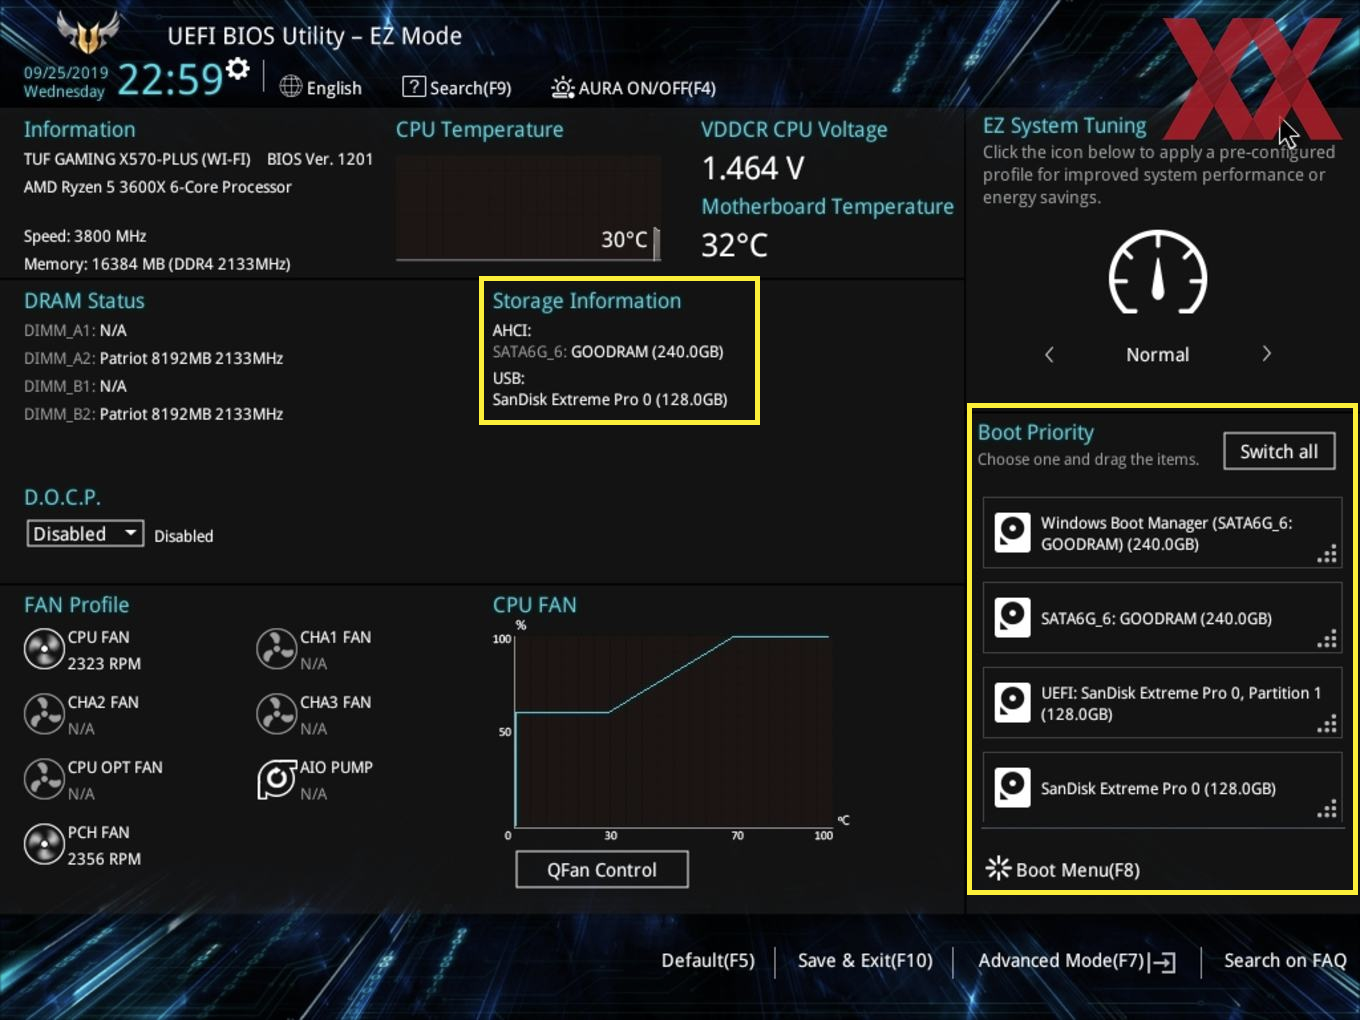Click the TUF GAMING X570-PLUS (WI-FI) text
The width and height of the screenshot is (1360, 1020).
137,159
